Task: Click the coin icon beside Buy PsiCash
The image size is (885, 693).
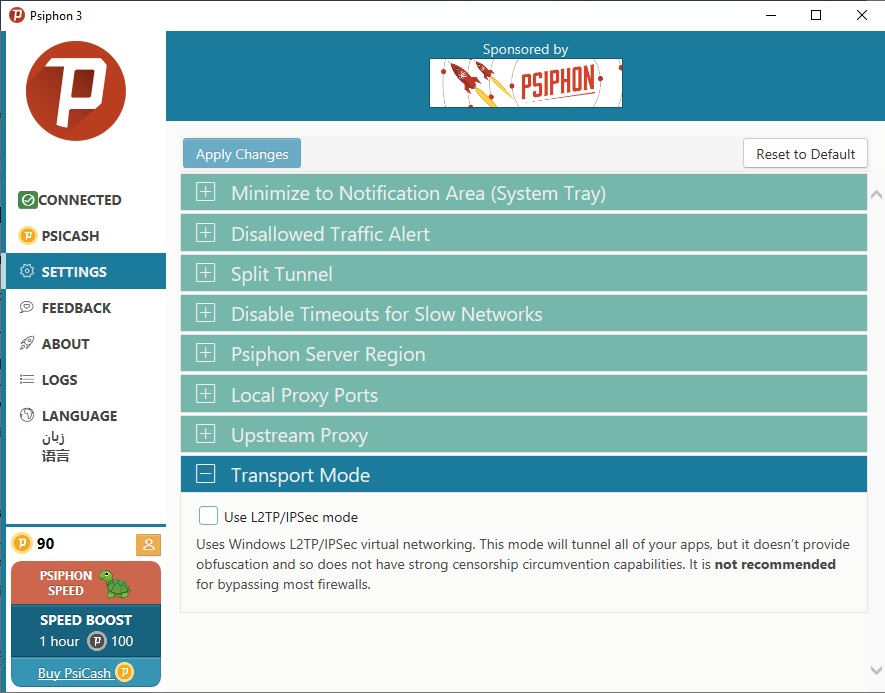Action: pyautogui.click(x=124, y=672)
